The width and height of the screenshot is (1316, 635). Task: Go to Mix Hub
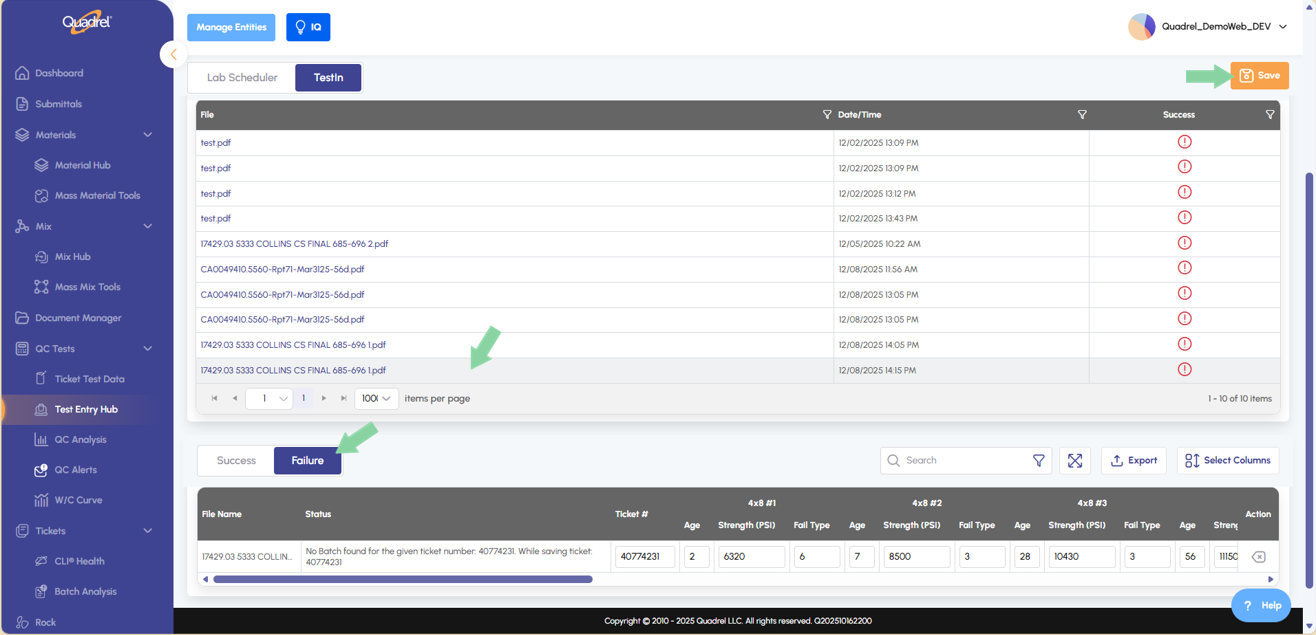point(72,257)
